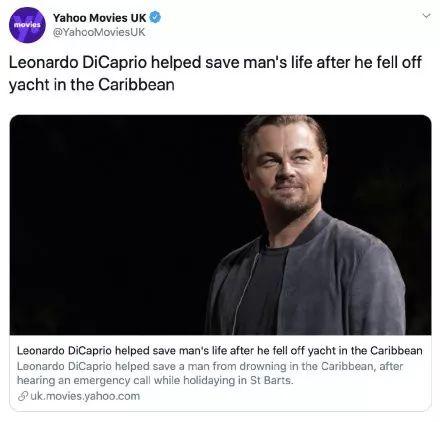Viewport: 440px width, 422px height.
Task: Click the chain link icon before uk.movies.yahoo.com
Action: pyautogui.click(x=22, y=396)
